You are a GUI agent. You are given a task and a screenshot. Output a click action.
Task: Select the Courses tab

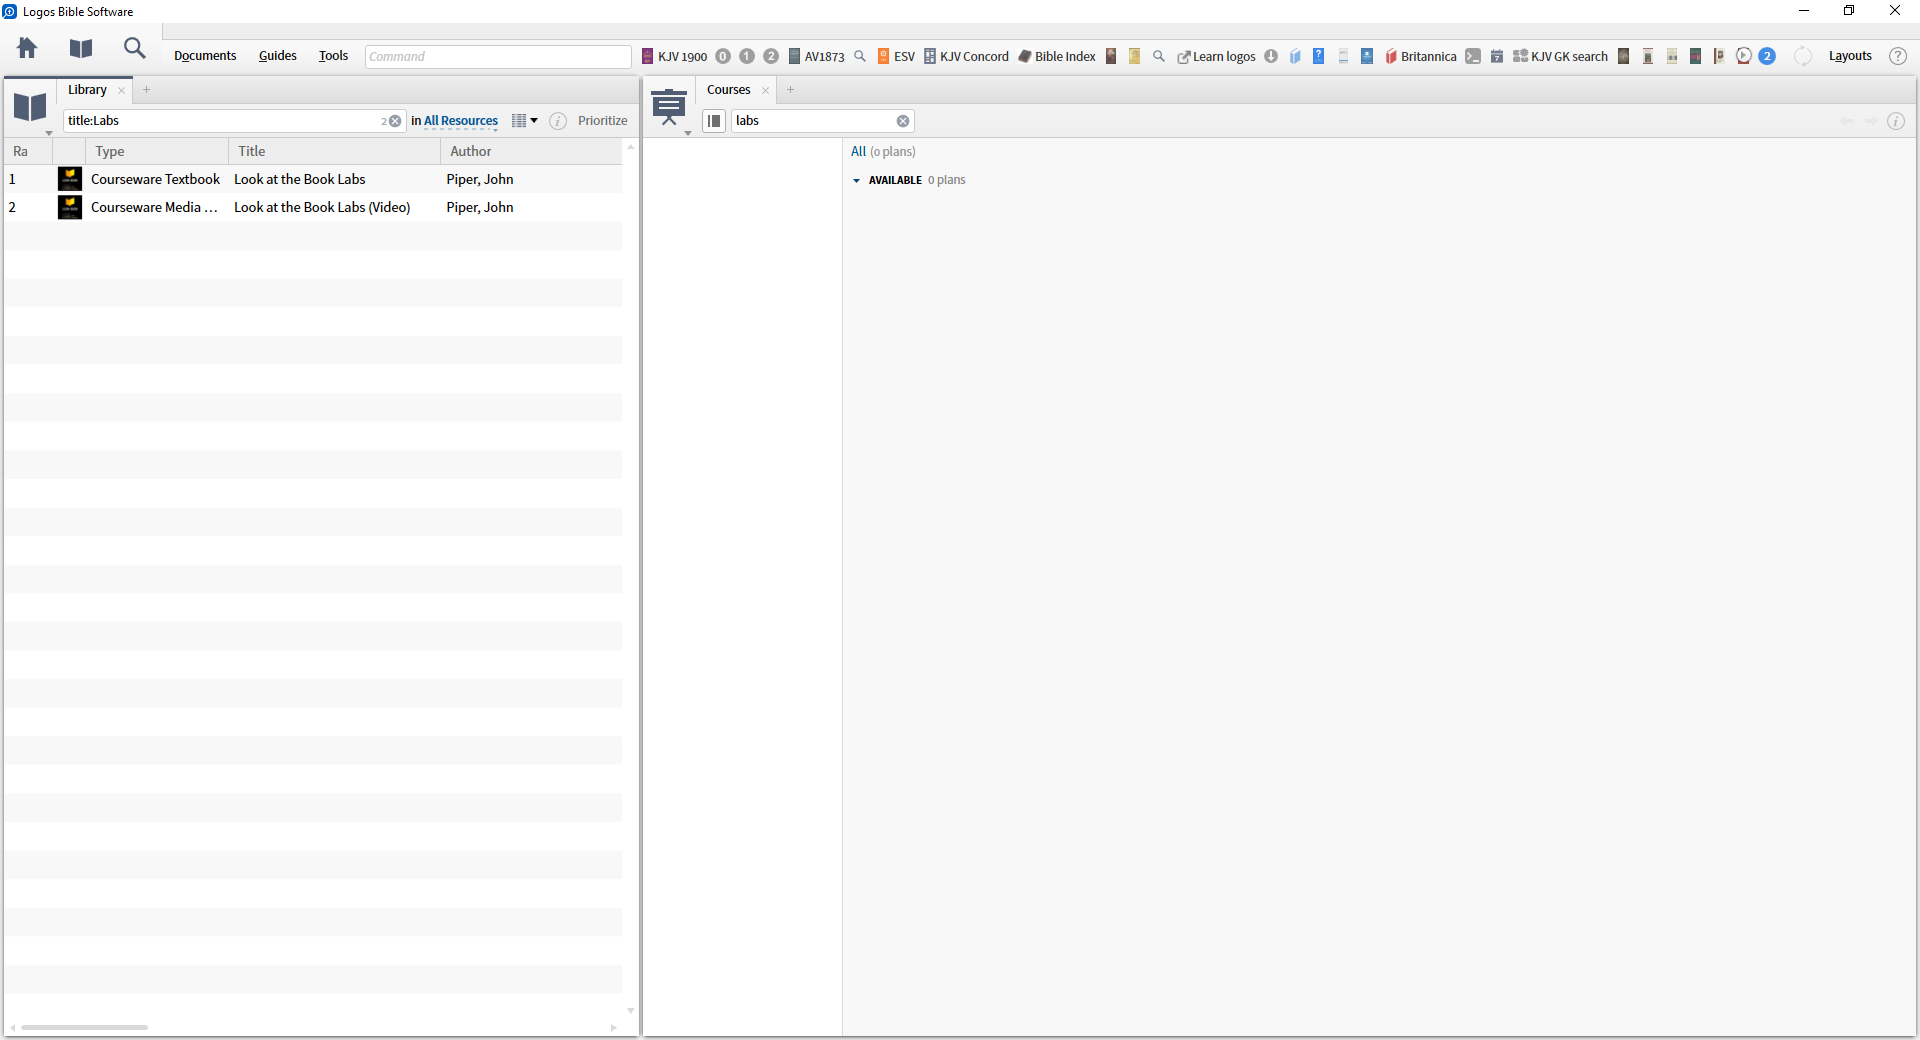coord(728,90)
